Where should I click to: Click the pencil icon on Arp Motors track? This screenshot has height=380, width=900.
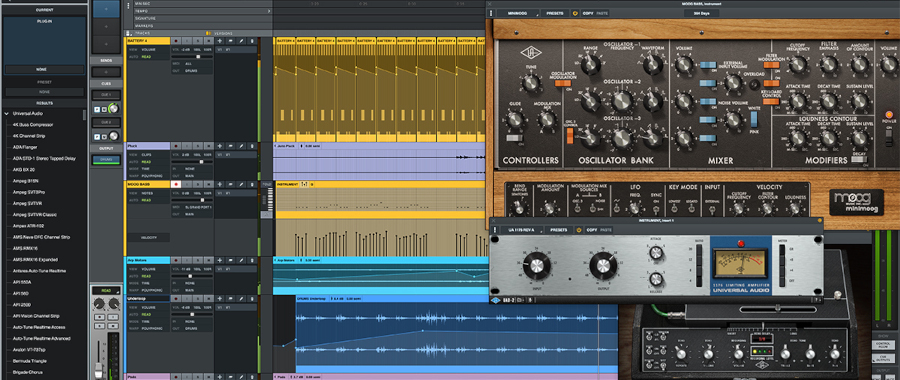242,260
